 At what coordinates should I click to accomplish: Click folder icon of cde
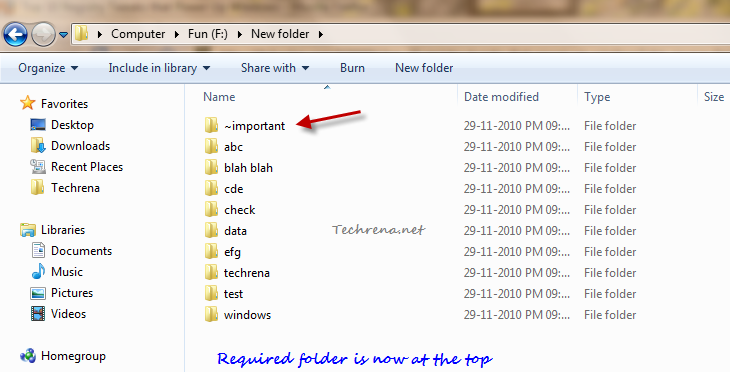click(x=211, y=188)
